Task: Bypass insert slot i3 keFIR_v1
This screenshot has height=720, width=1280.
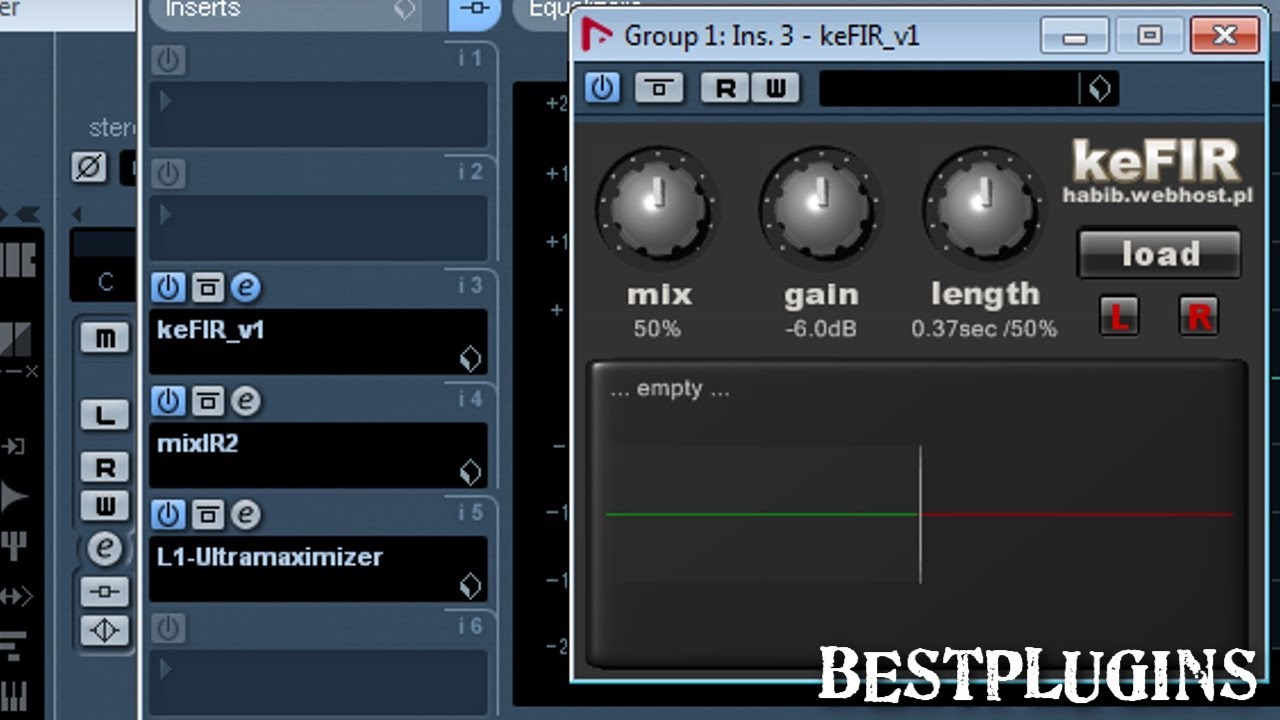Action: [x=207, y=288]
